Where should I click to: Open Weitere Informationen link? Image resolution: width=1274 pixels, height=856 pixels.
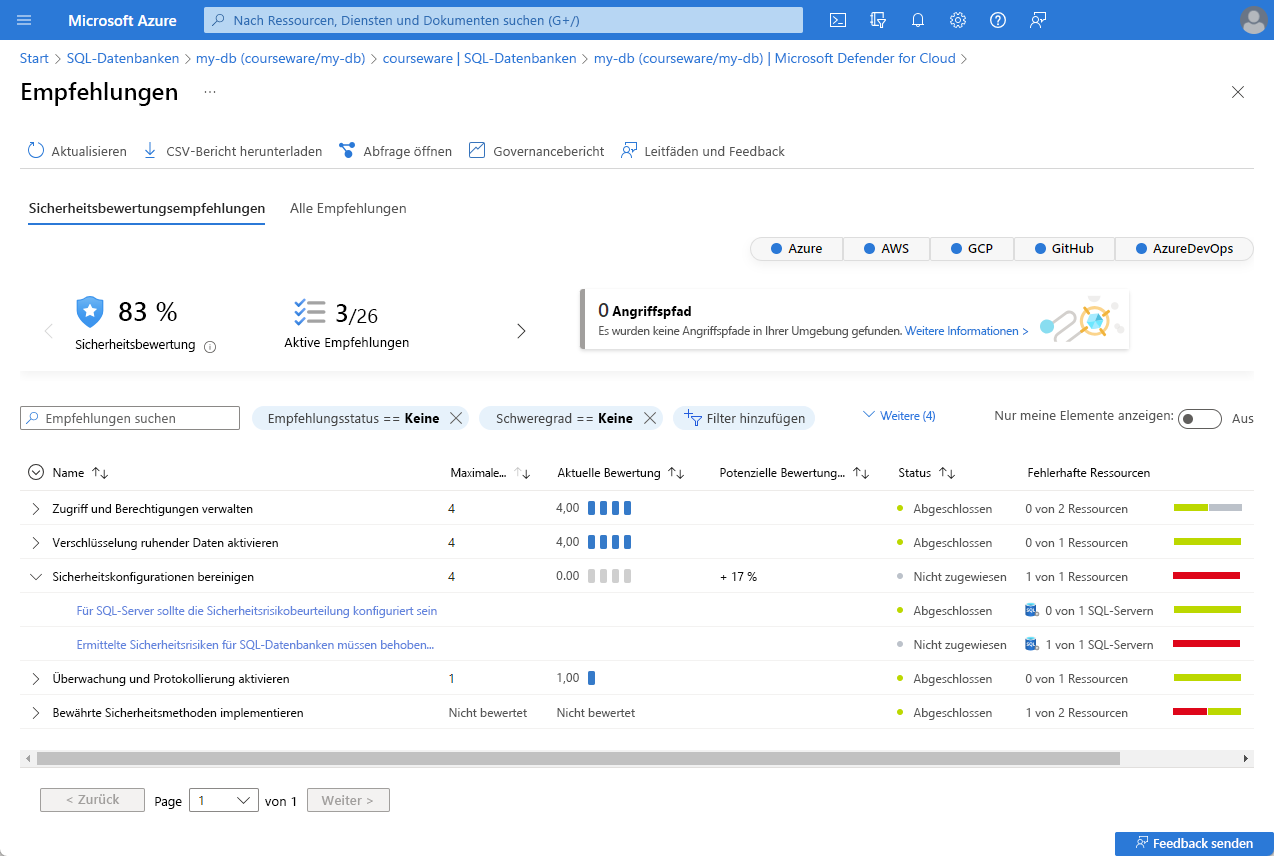967,331
